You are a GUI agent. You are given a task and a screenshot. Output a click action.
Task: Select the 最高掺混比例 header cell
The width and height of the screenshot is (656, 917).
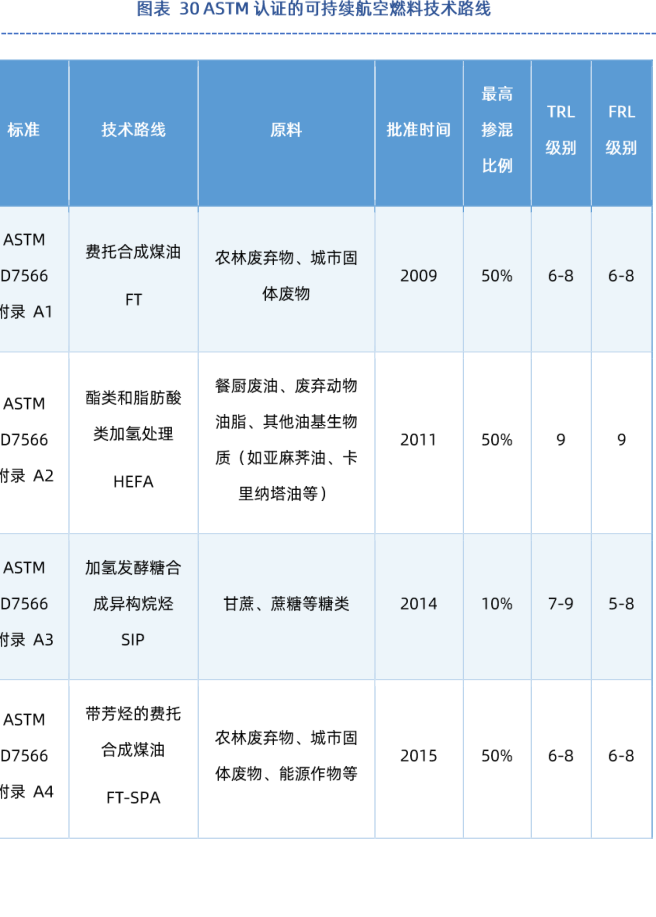[497, 130]
